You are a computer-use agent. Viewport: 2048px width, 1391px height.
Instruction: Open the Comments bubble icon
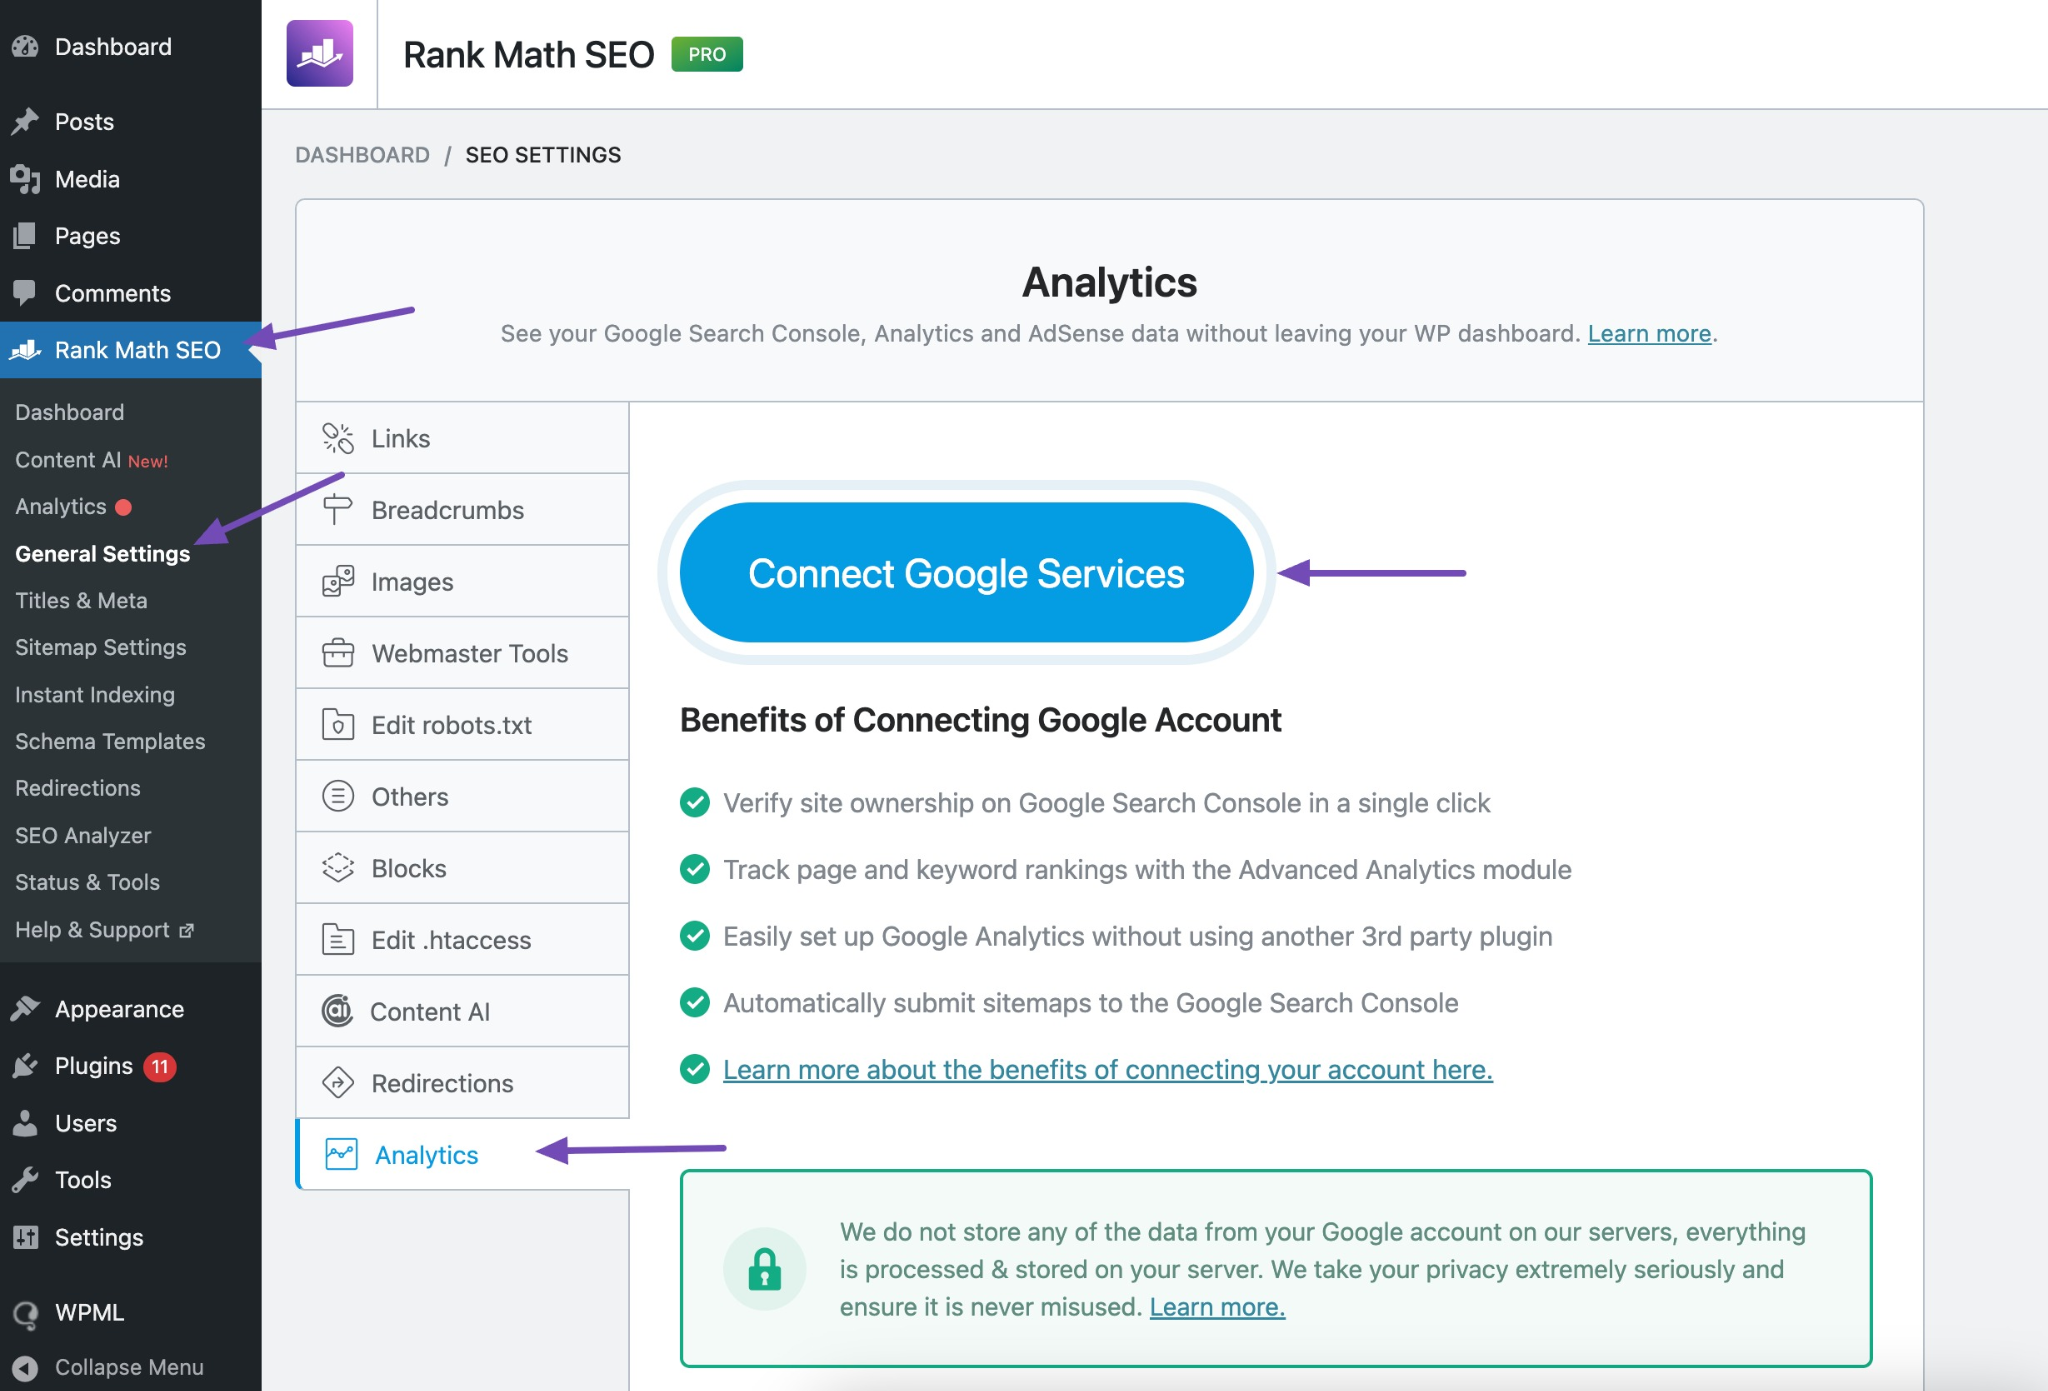[25, 293]
